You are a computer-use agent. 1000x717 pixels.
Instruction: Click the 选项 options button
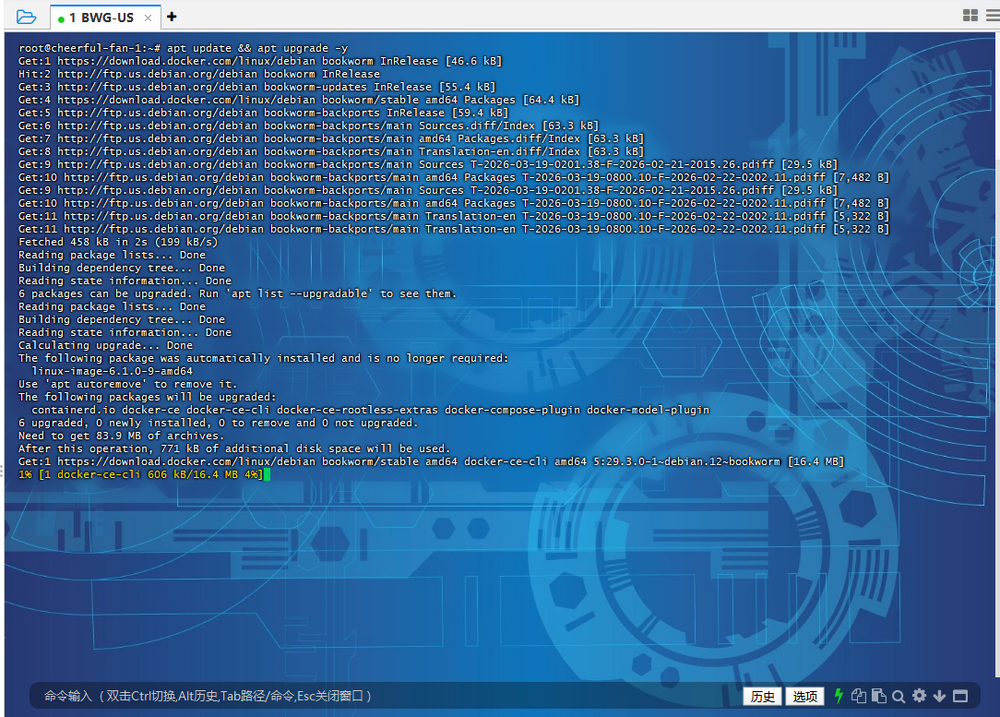pyautogui.click(x=805, y=696)
